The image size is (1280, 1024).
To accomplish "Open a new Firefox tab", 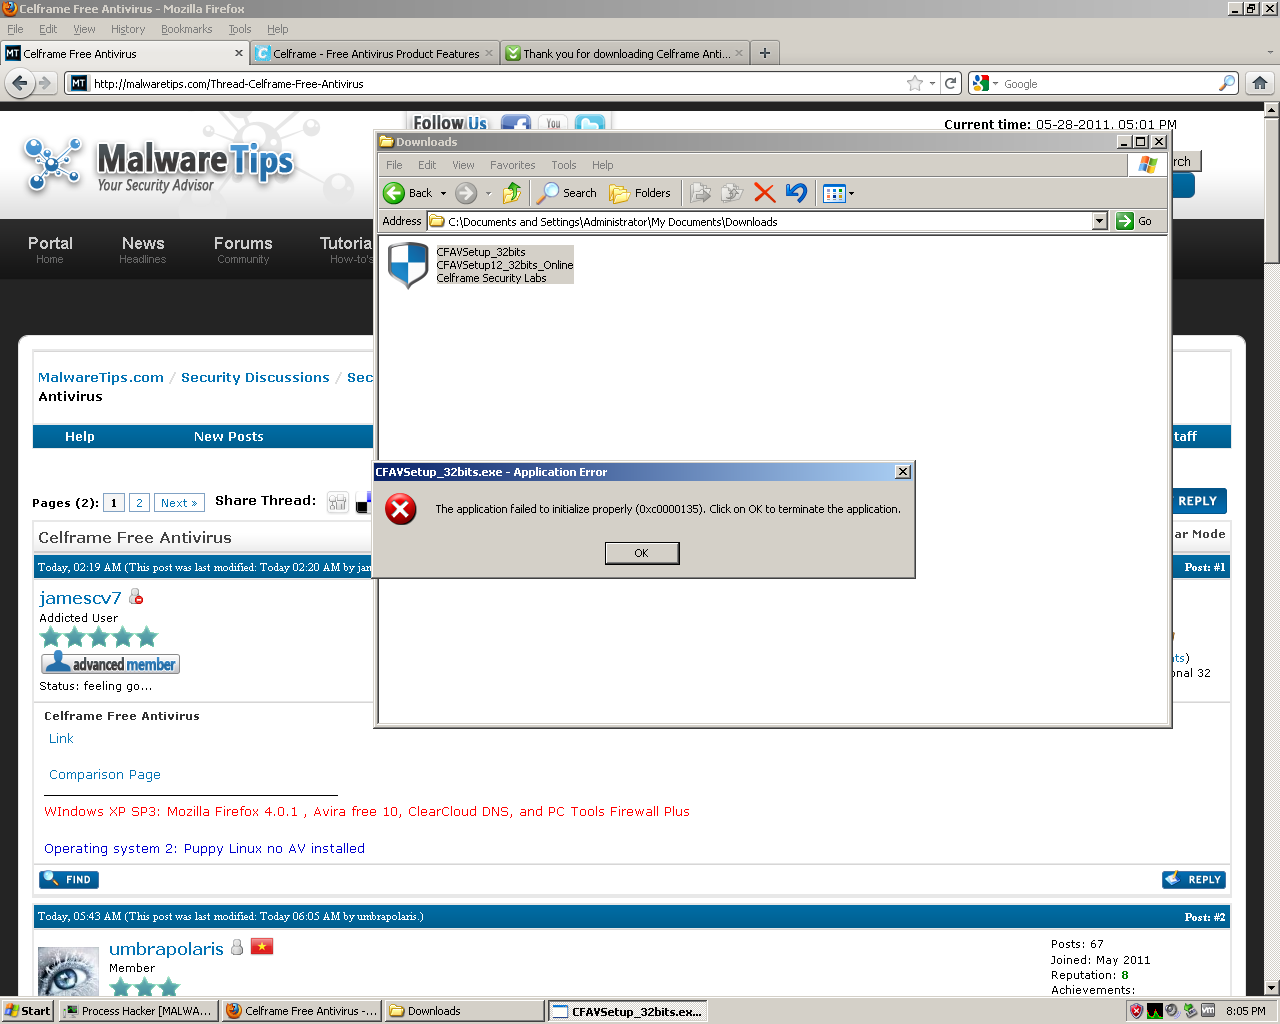I will click(765, 53).
